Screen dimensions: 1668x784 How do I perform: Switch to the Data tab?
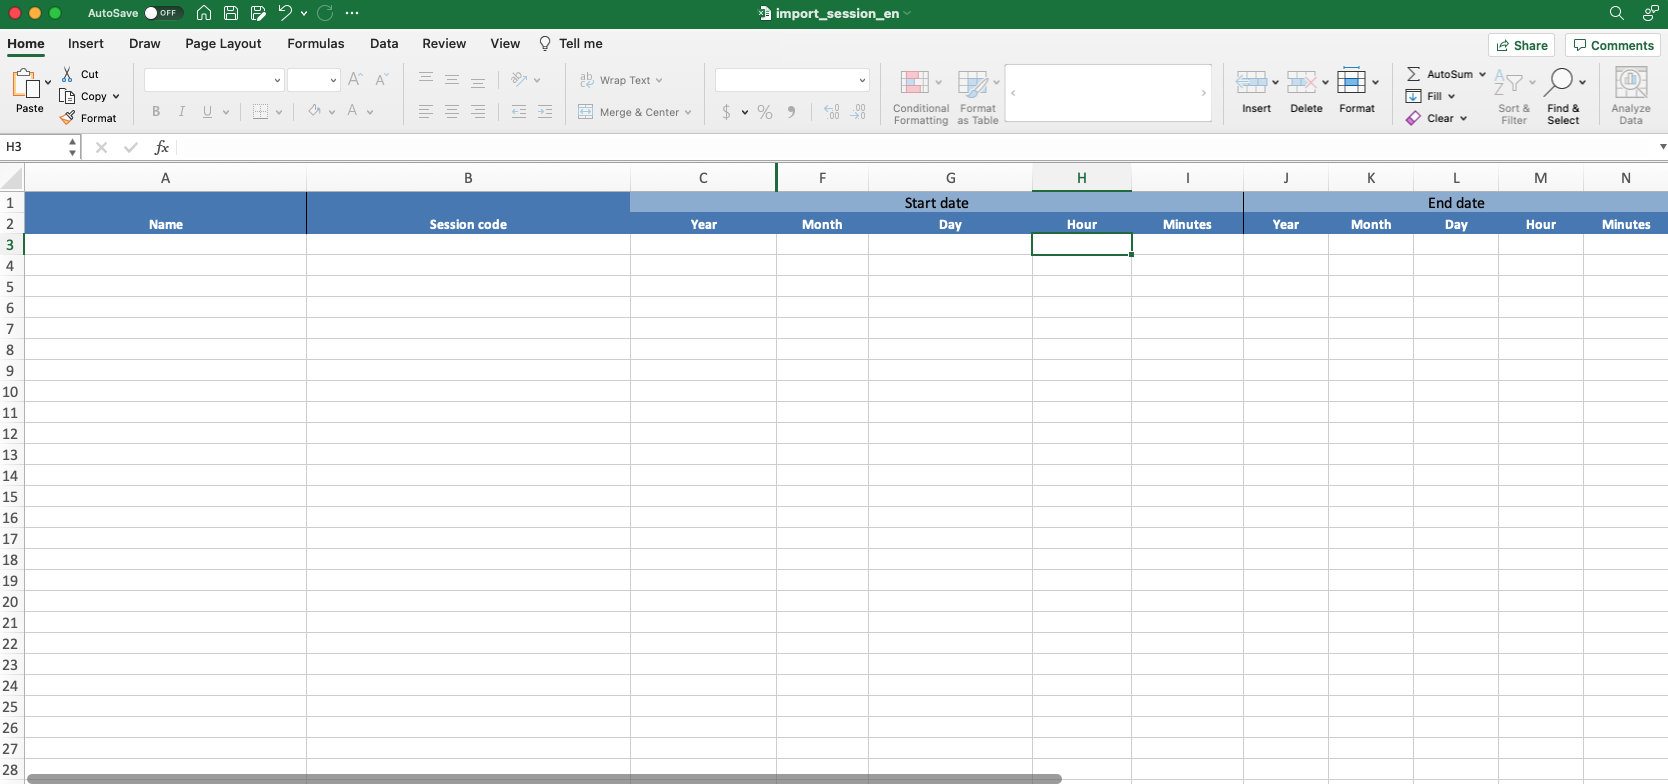coord(384,43)
